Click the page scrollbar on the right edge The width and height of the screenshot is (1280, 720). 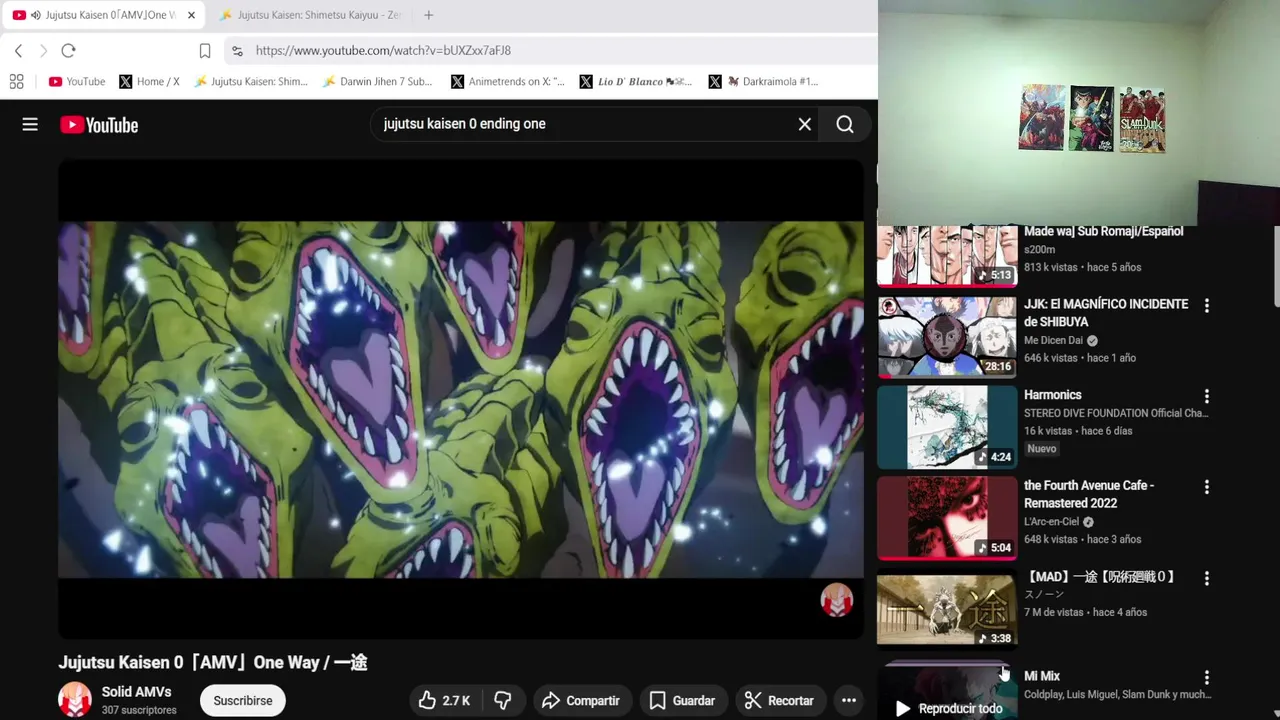click(1275, 266)
